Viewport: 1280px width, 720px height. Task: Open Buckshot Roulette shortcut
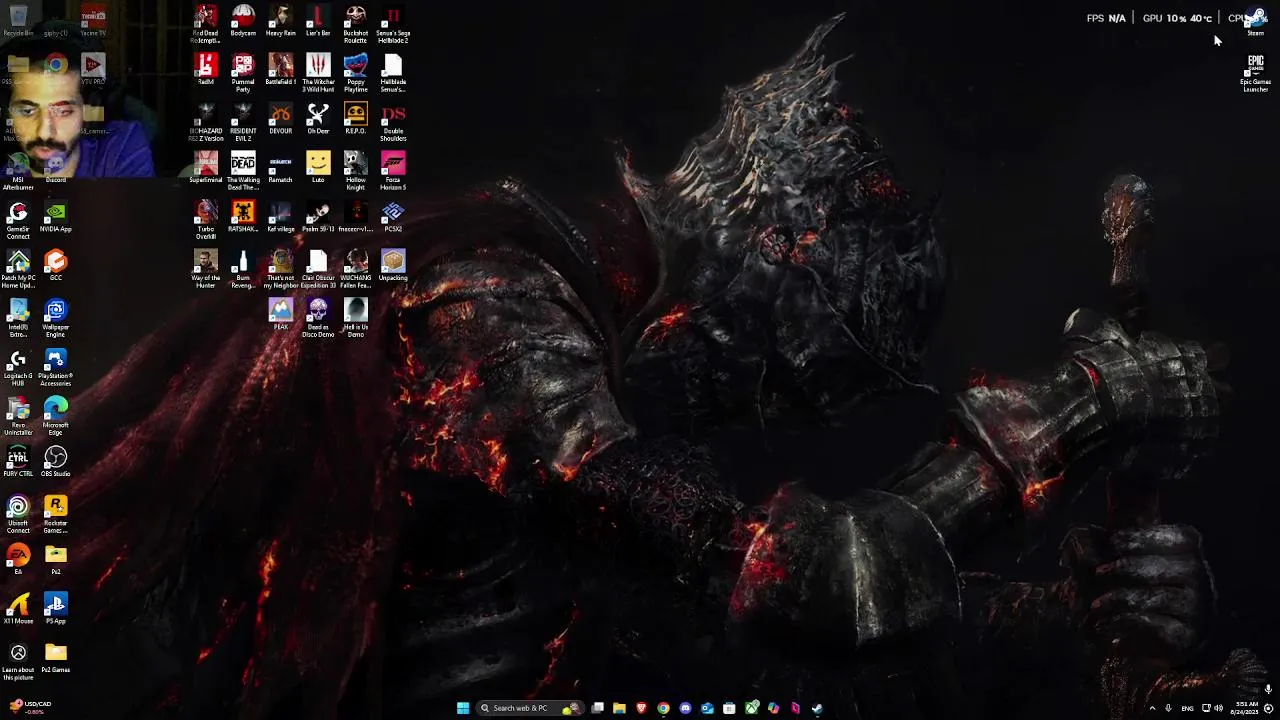point(355,24)
